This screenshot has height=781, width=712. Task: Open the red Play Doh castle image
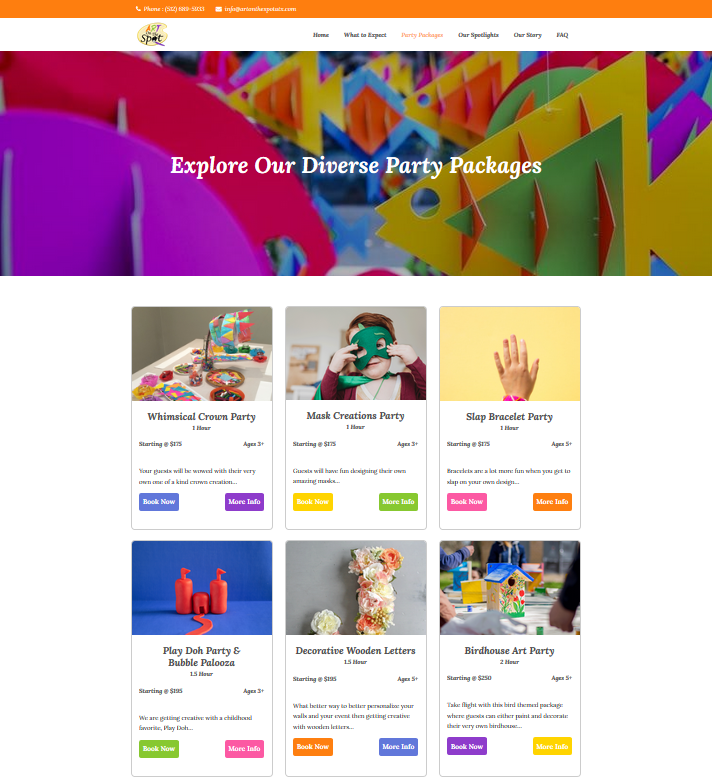(x=202, y=588)
